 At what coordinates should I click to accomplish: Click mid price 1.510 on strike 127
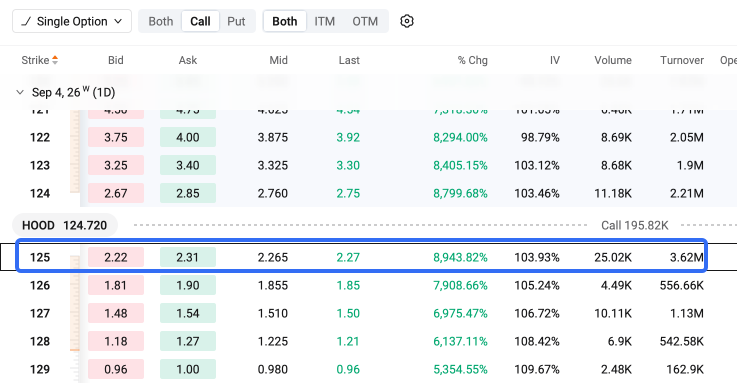point(273,313)
